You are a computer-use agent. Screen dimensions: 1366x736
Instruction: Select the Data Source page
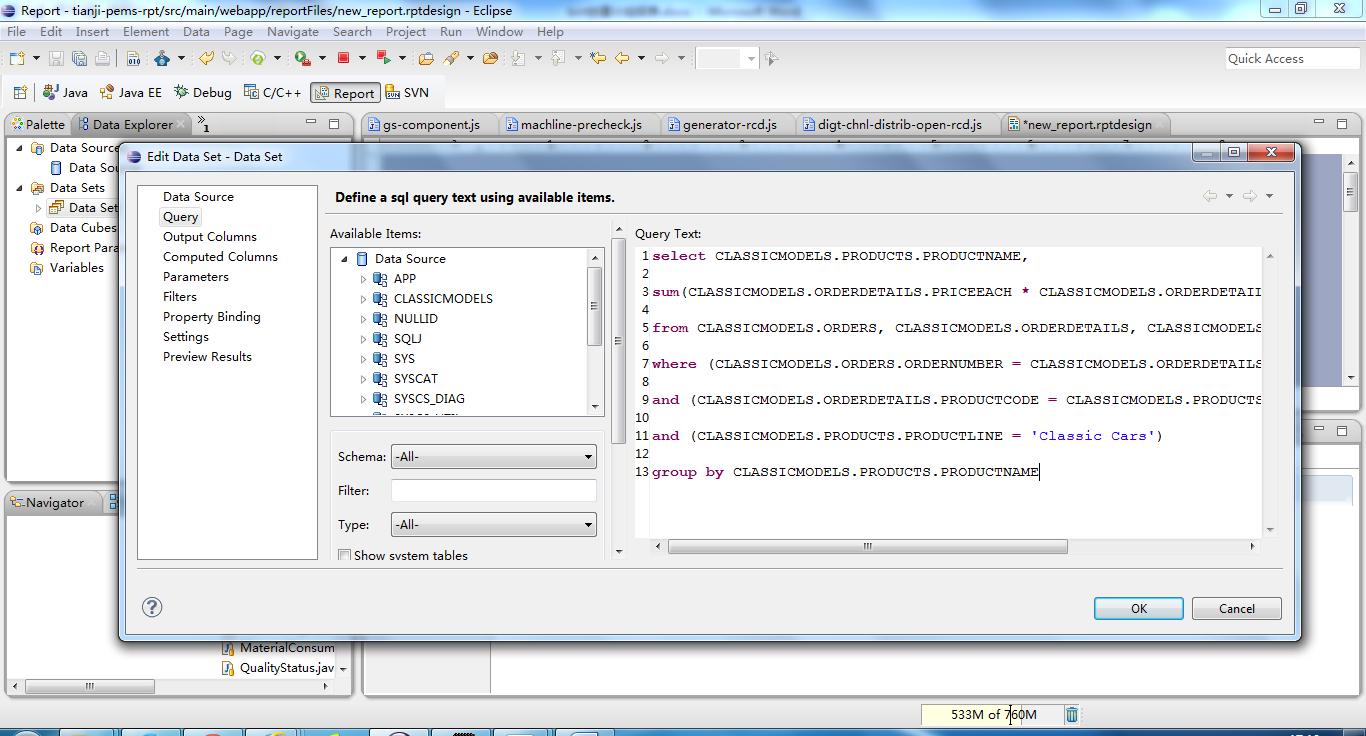pos(199,196)
